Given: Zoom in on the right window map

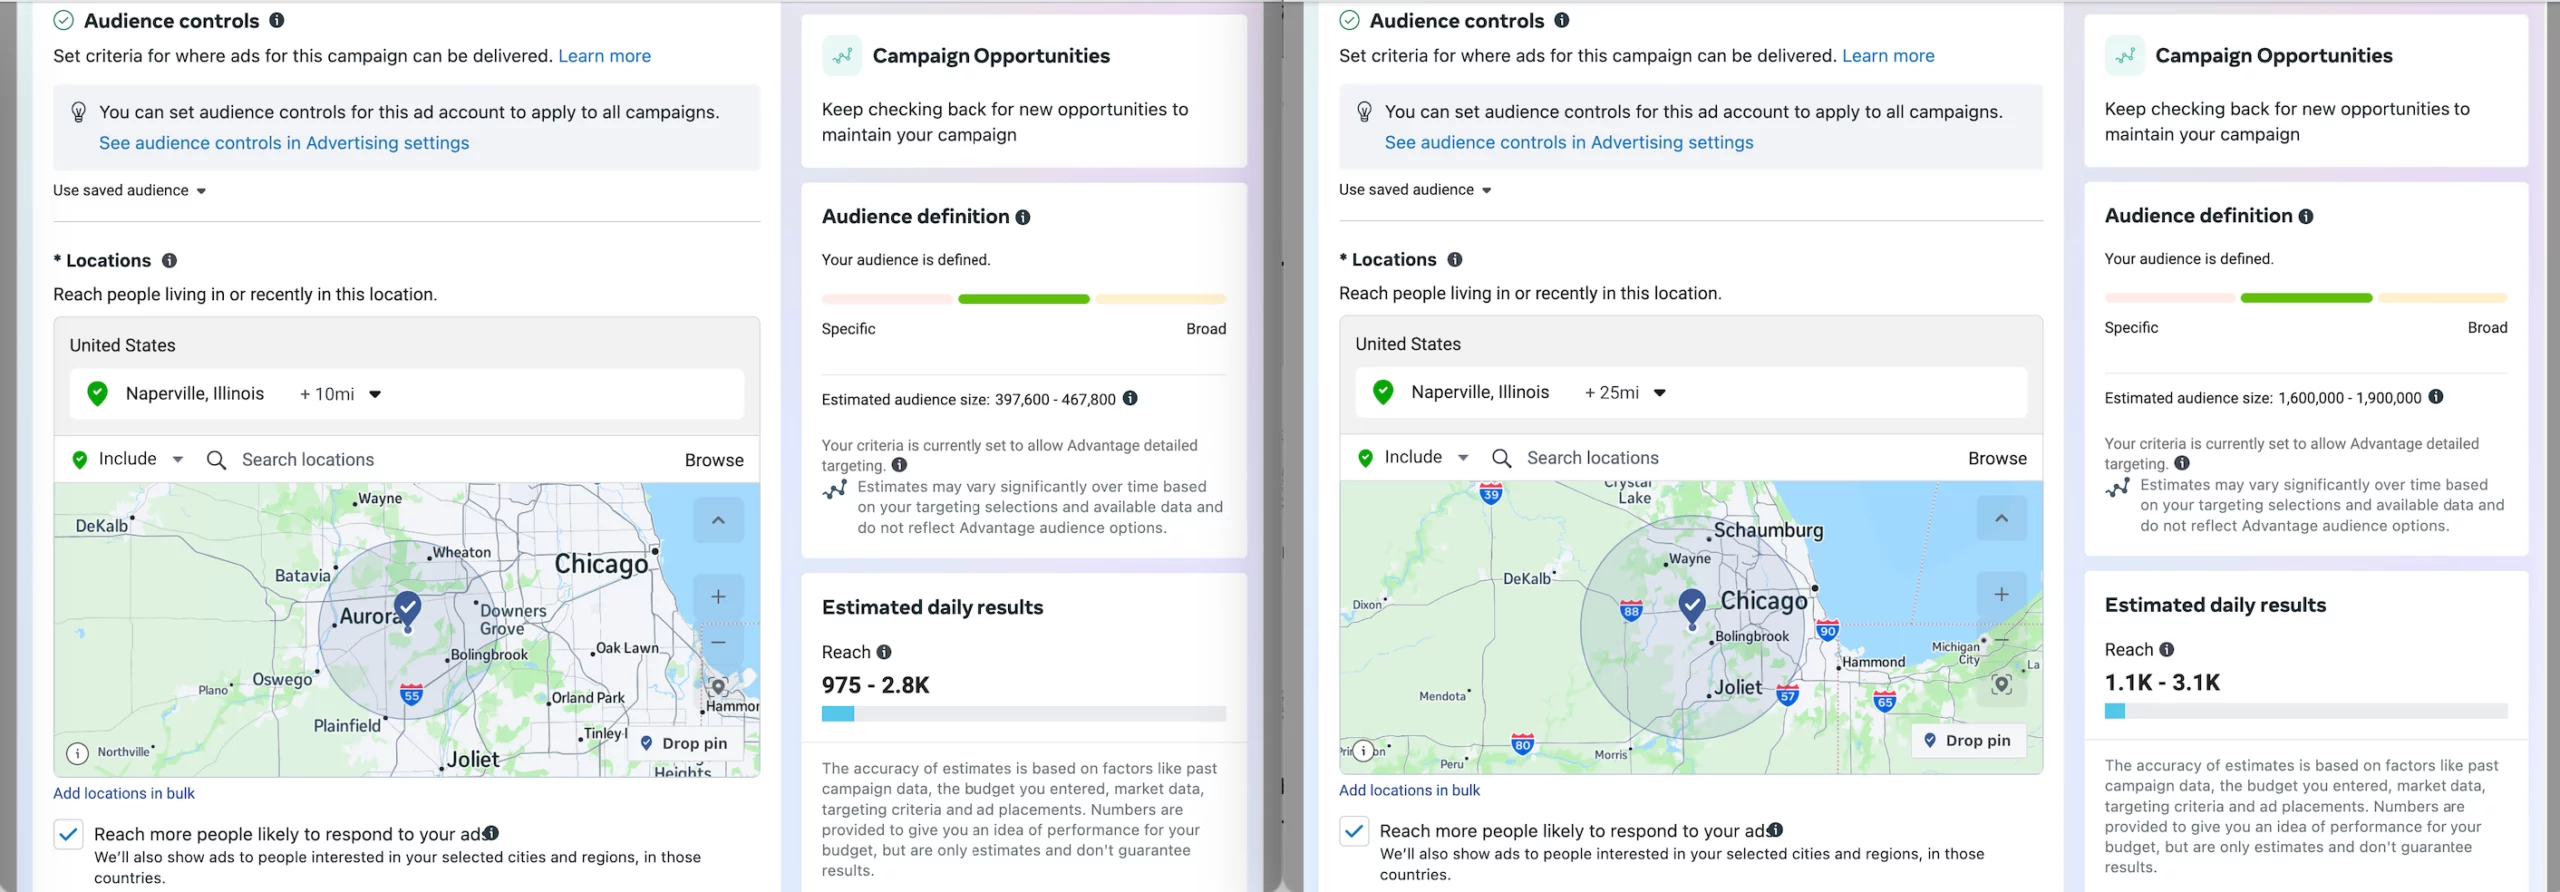Looking at the screenshot, I should coord(2002,594).
